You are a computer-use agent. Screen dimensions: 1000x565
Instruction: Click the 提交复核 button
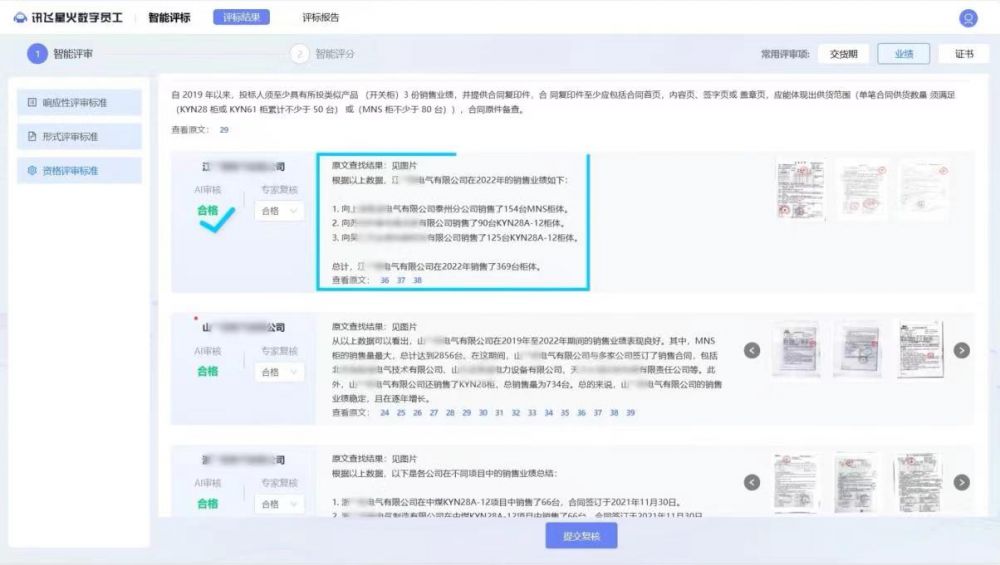pos(581,536)
